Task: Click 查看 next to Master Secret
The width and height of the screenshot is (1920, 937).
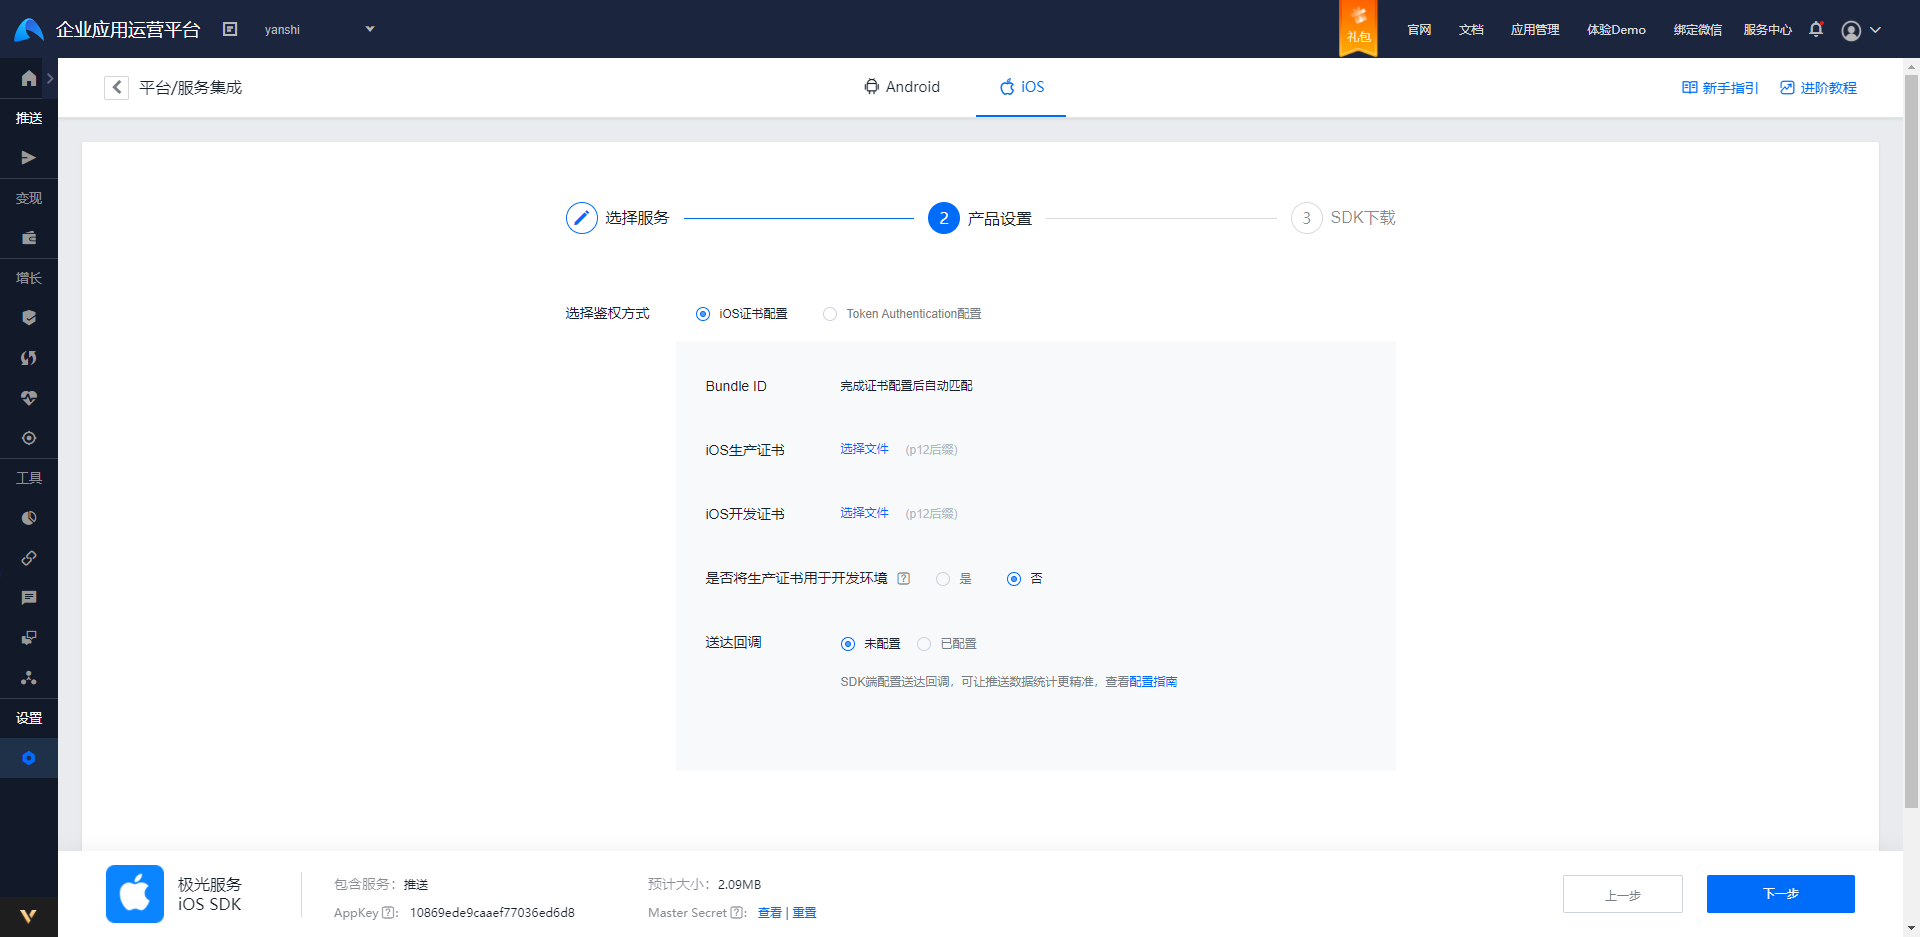Action: tap(768, 912)
